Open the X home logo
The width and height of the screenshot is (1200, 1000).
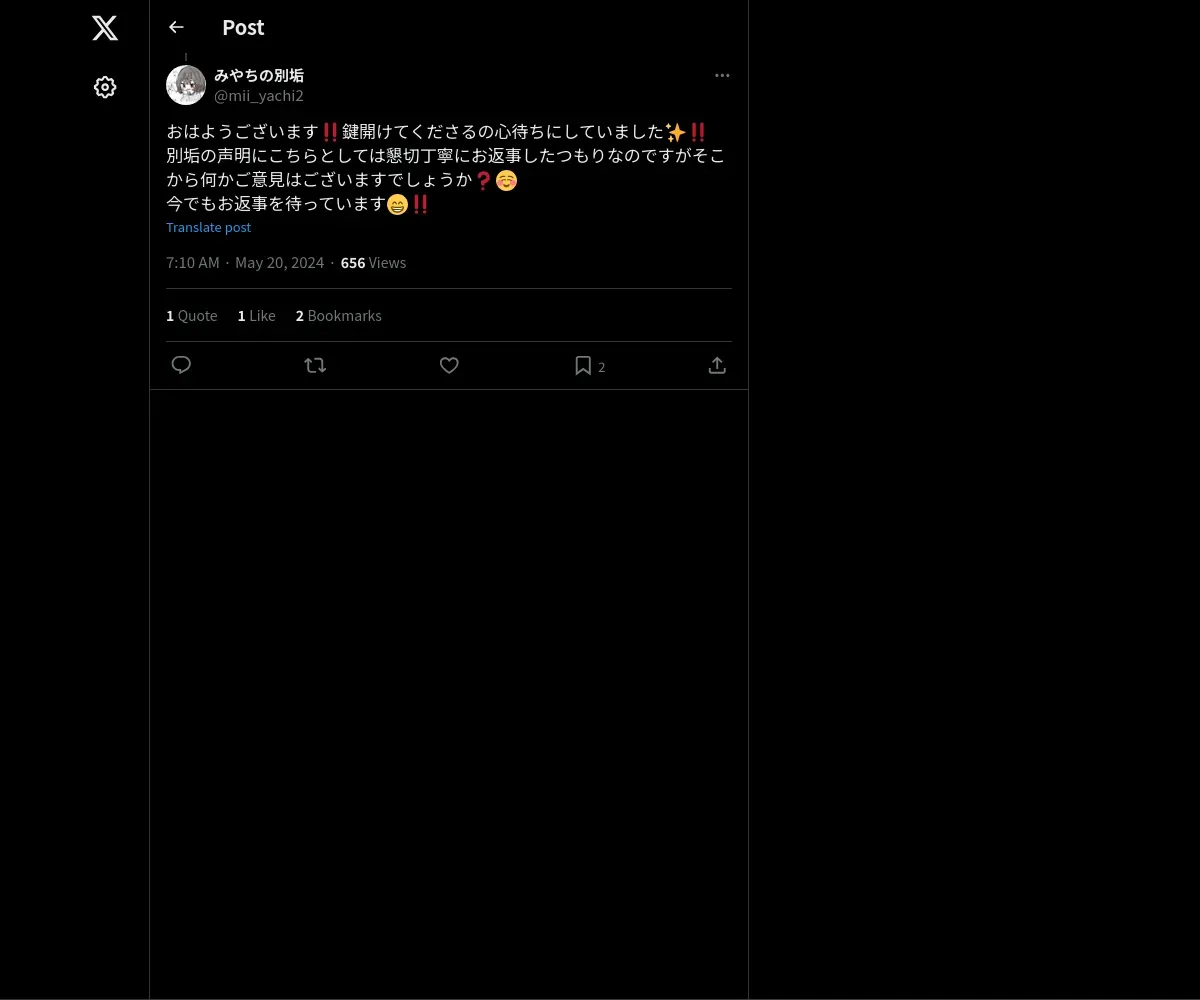click(x=105, y=28)
